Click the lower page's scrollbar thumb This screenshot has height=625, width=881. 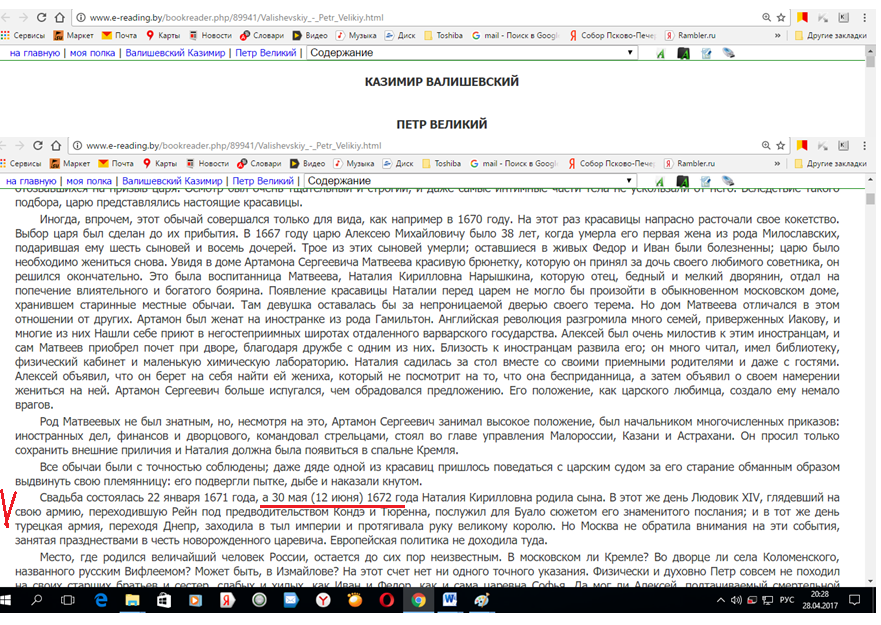(x=870, y=199)
